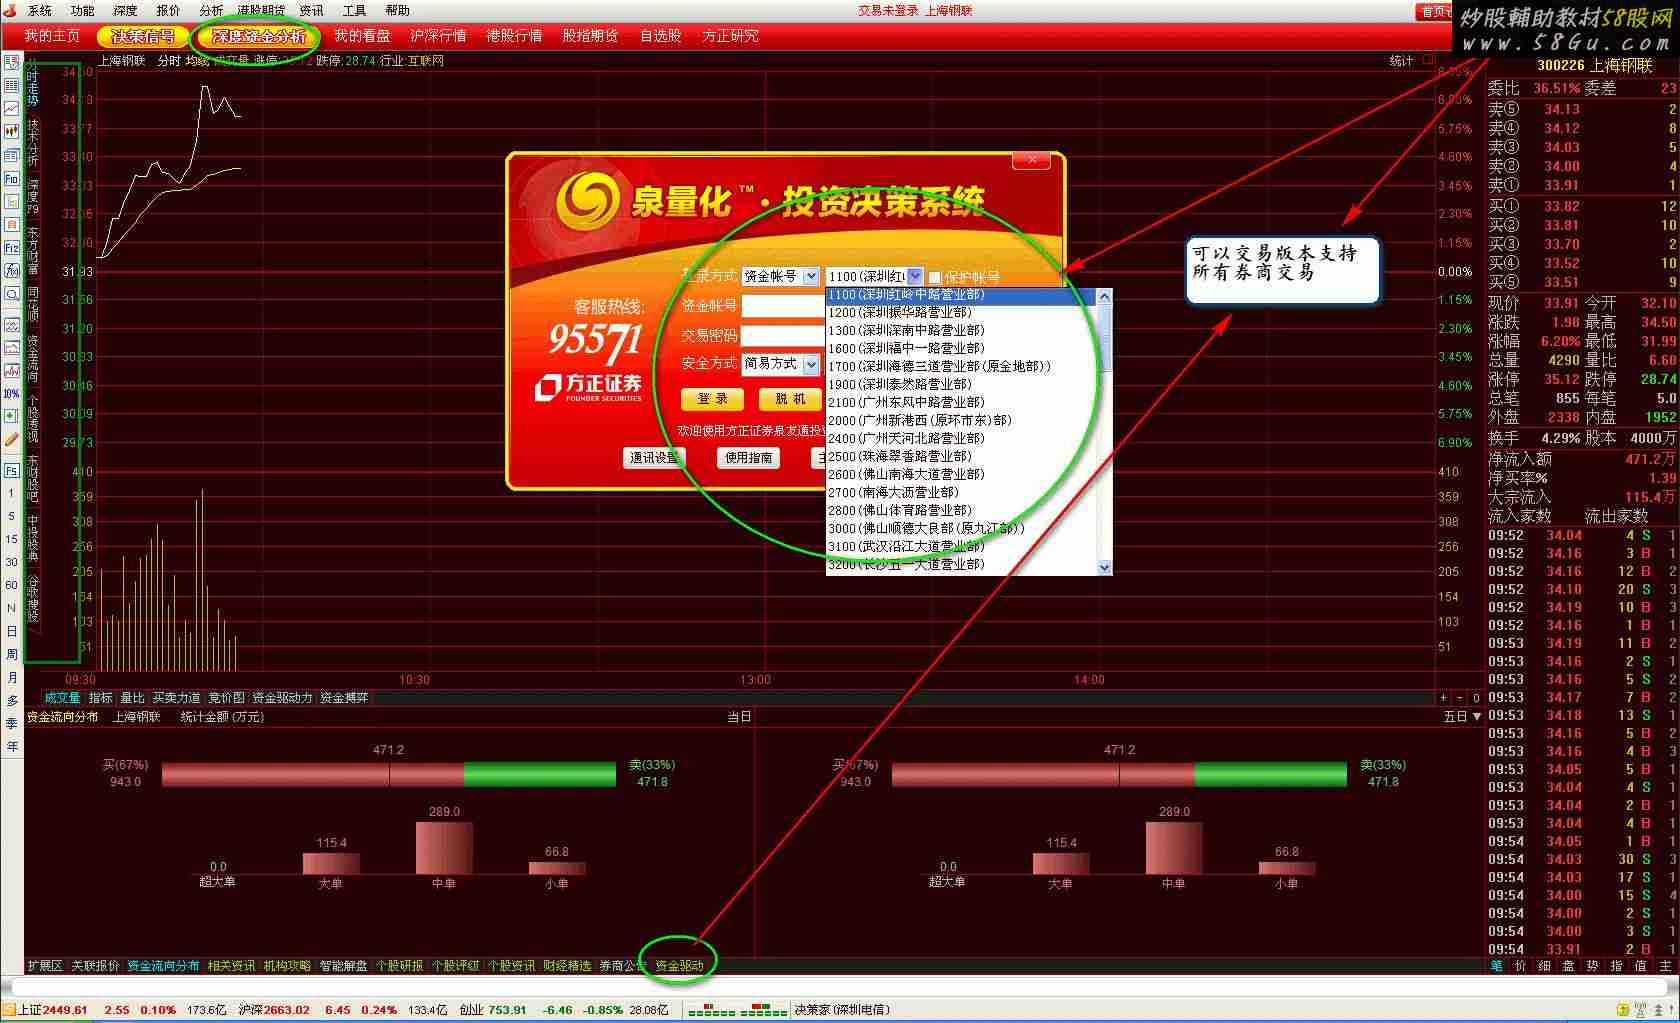Click the 资金帐号 input field
Viewport: 1680px width, 1023px height.
pos(783,307)
